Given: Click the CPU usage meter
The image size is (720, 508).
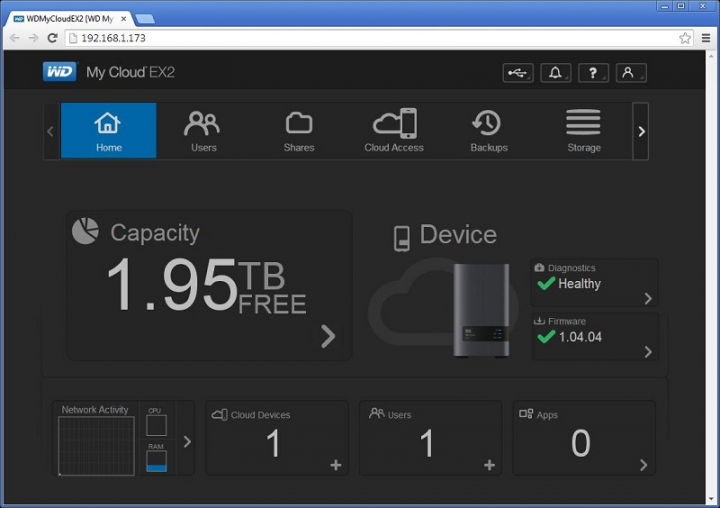Looking at the screenshot, I should tap(157, 425).
